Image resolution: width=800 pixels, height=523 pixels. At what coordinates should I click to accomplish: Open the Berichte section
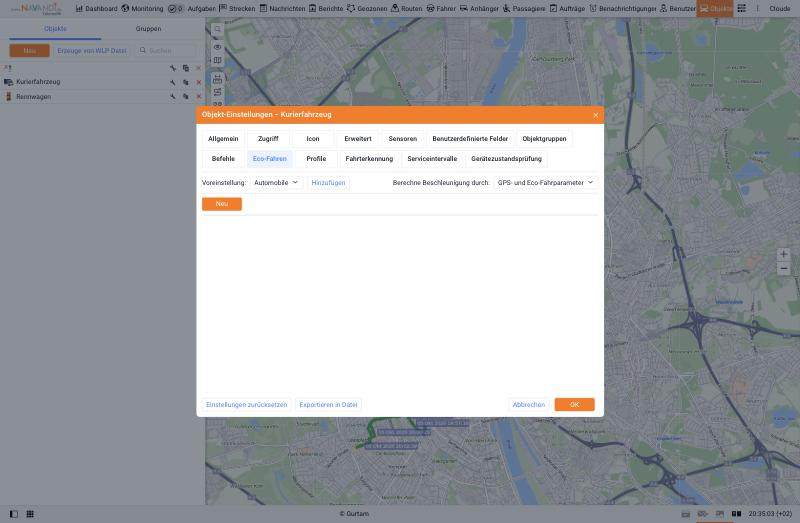coord(326,9)
